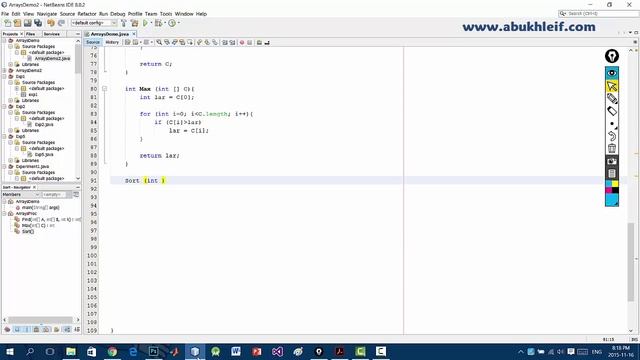Switch to the editor History view
Viewport: 640px width, 360px height.
tap(112, 42)
